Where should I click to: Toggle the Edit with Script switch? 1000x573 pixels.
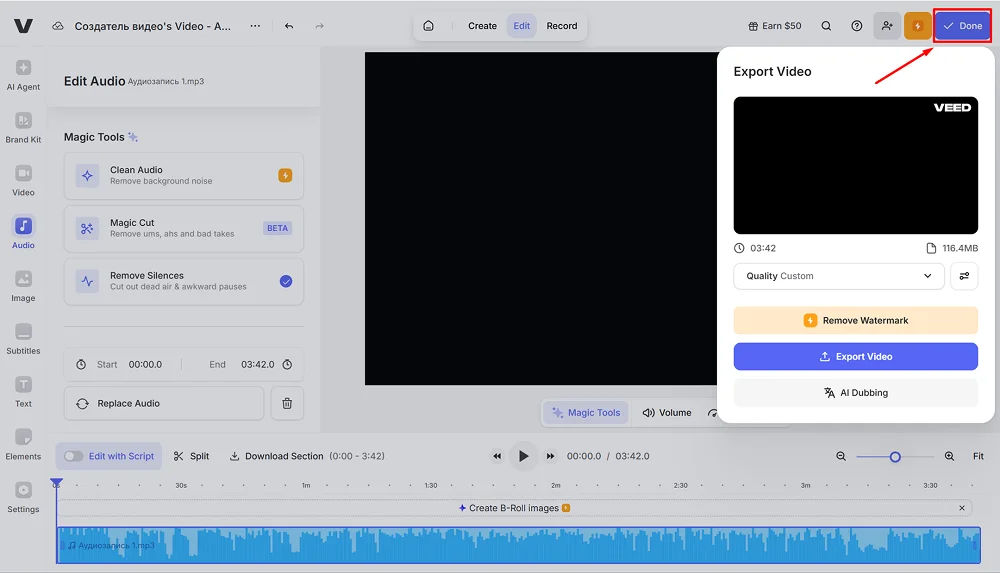click(74, 456)
